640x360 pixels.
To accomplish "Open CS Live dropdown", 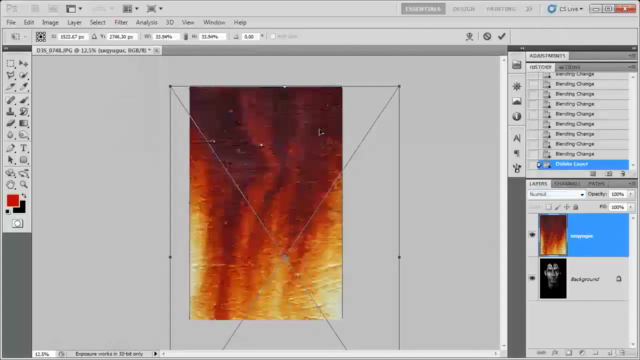I will tap(565, 9).
